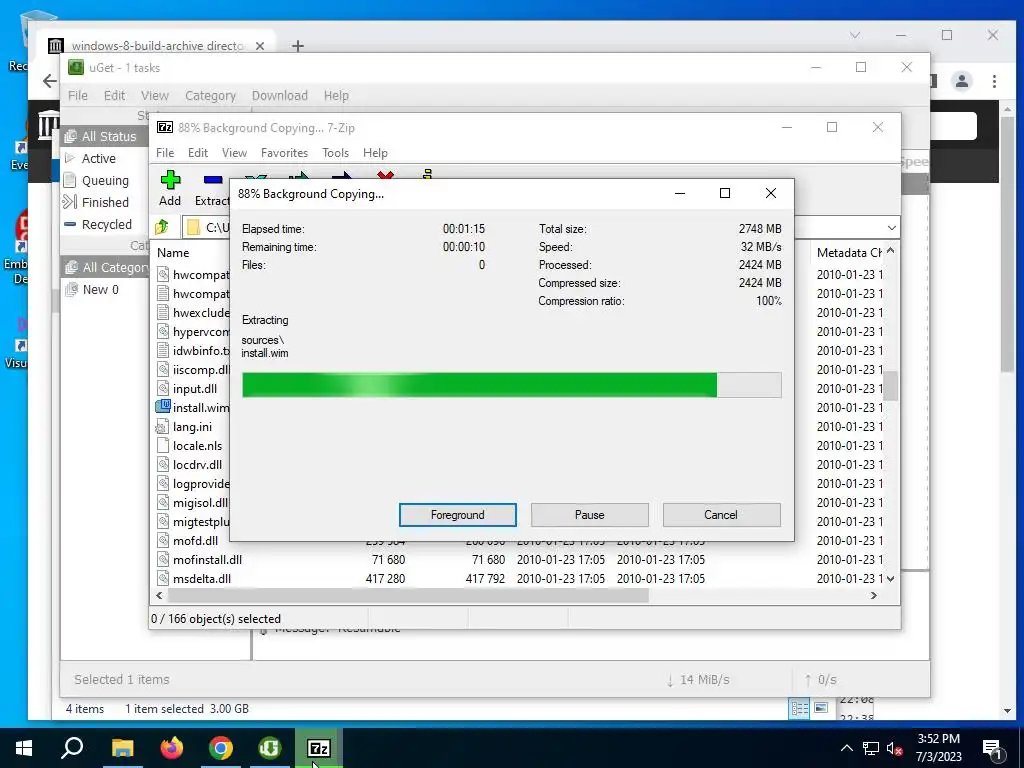Switch Explorer to large icons view
1024x768 pixels.
click(x=821, y=709)
